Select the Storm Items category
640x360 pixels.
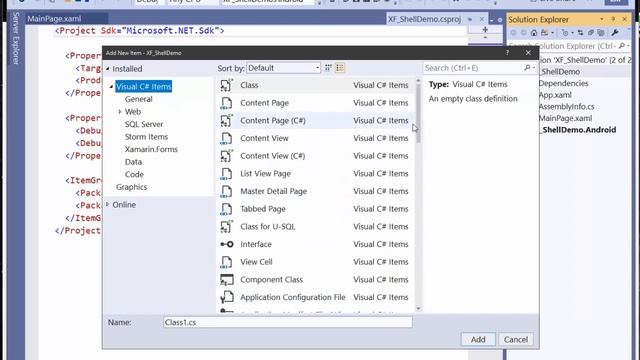pos(146,137)
